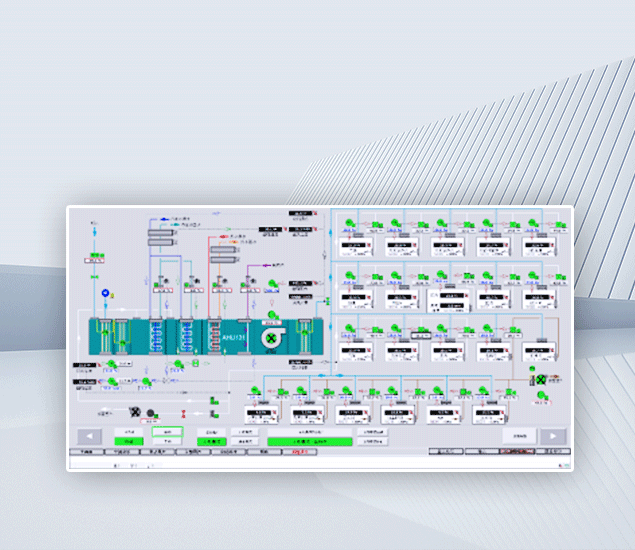Go to the next page with the right arrow button

553,436
